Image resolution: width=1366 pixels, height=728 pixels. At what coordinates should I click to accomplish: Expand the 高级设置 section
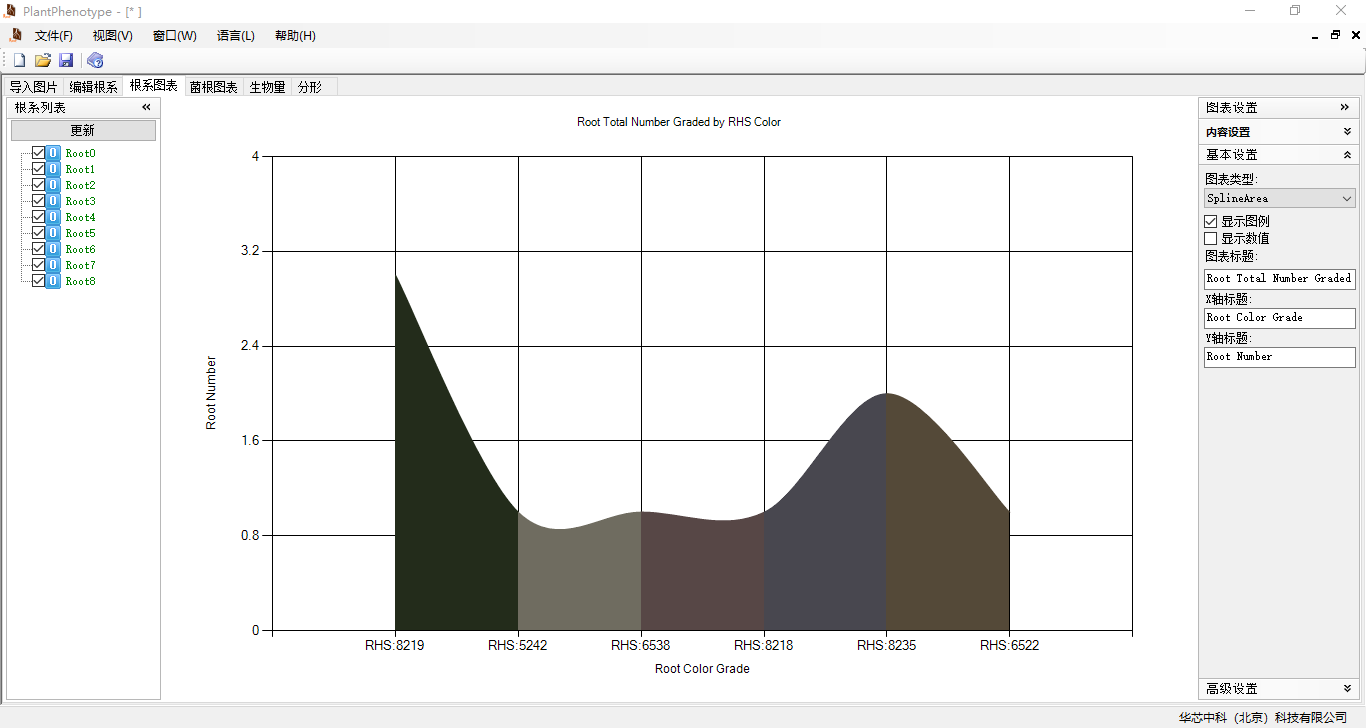1347,689
